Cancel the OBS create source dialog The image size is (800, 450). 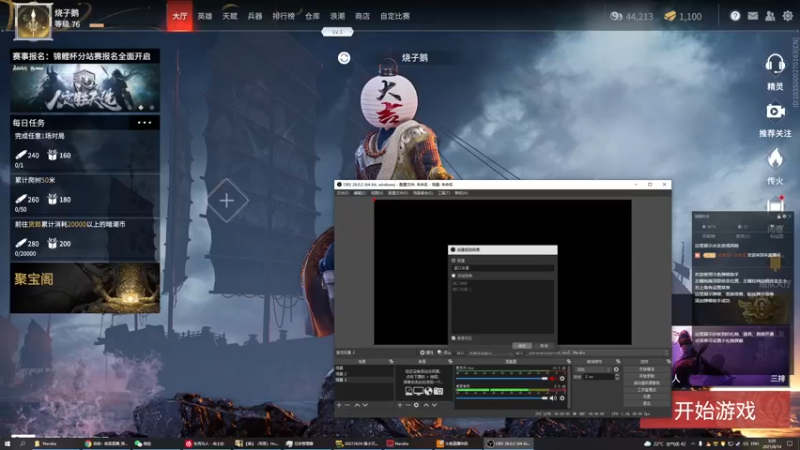544,345
